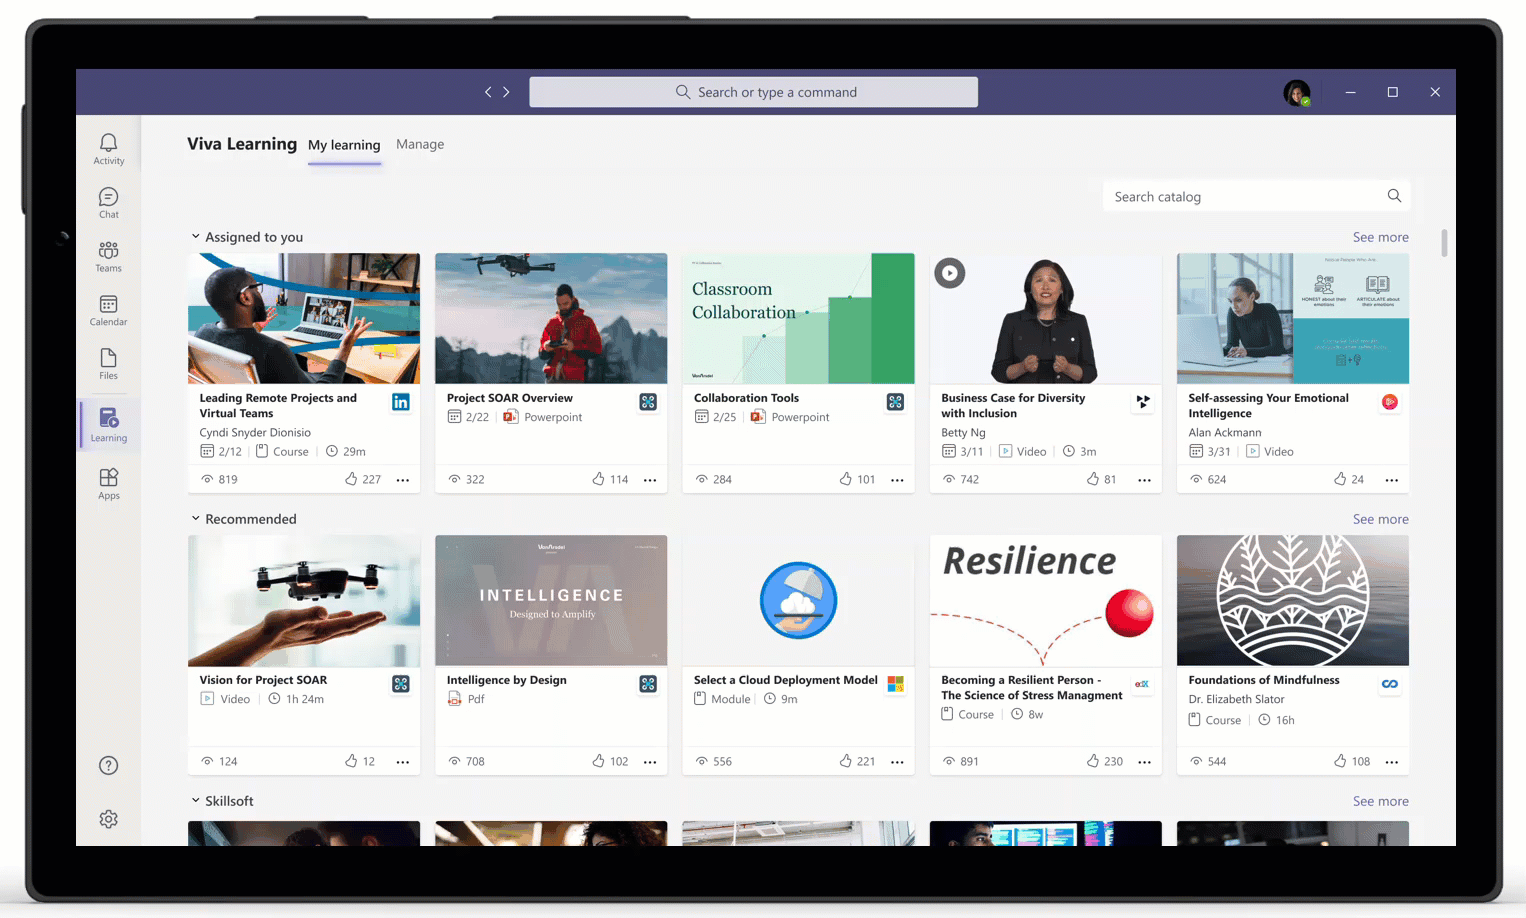
Task: Play the Business Case for Diversity video
Action: click(949, 272)
